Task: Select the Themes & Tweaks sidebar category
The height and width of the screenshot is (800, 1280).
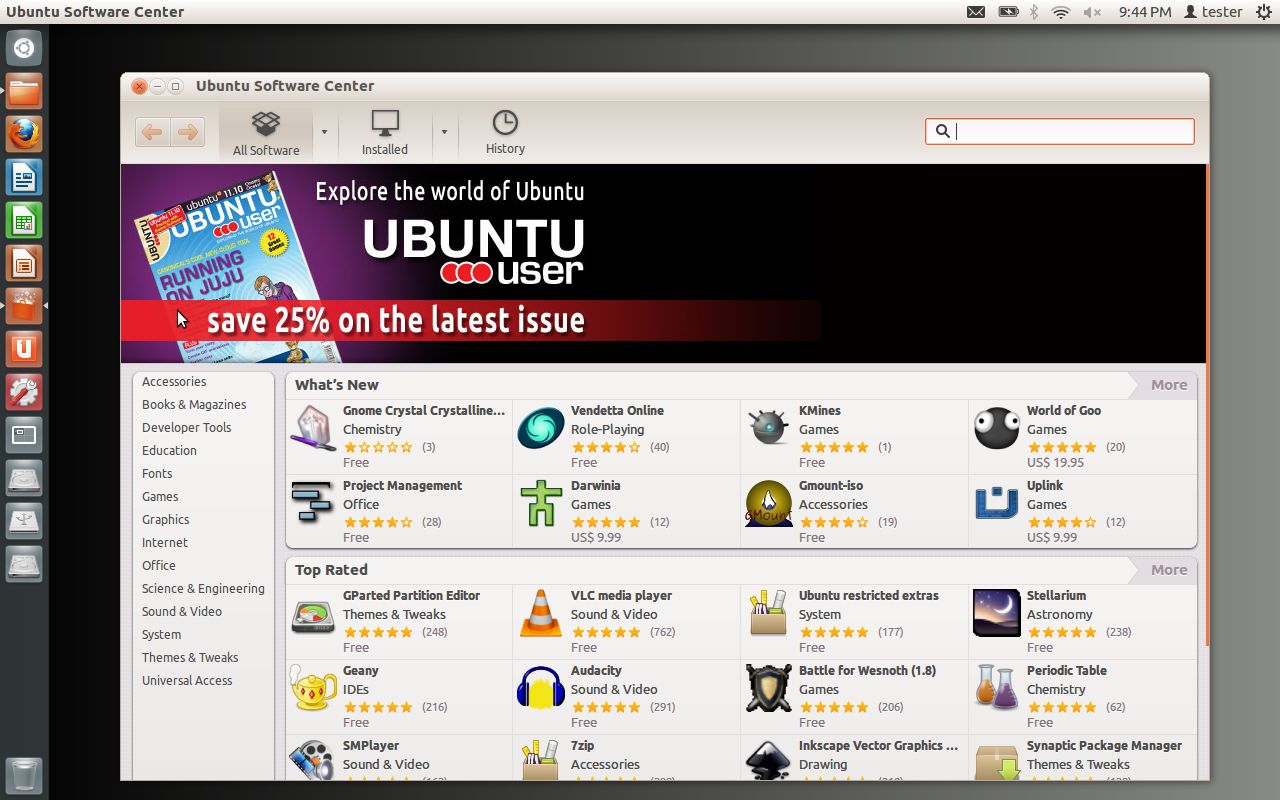Action: click(190, 658)
